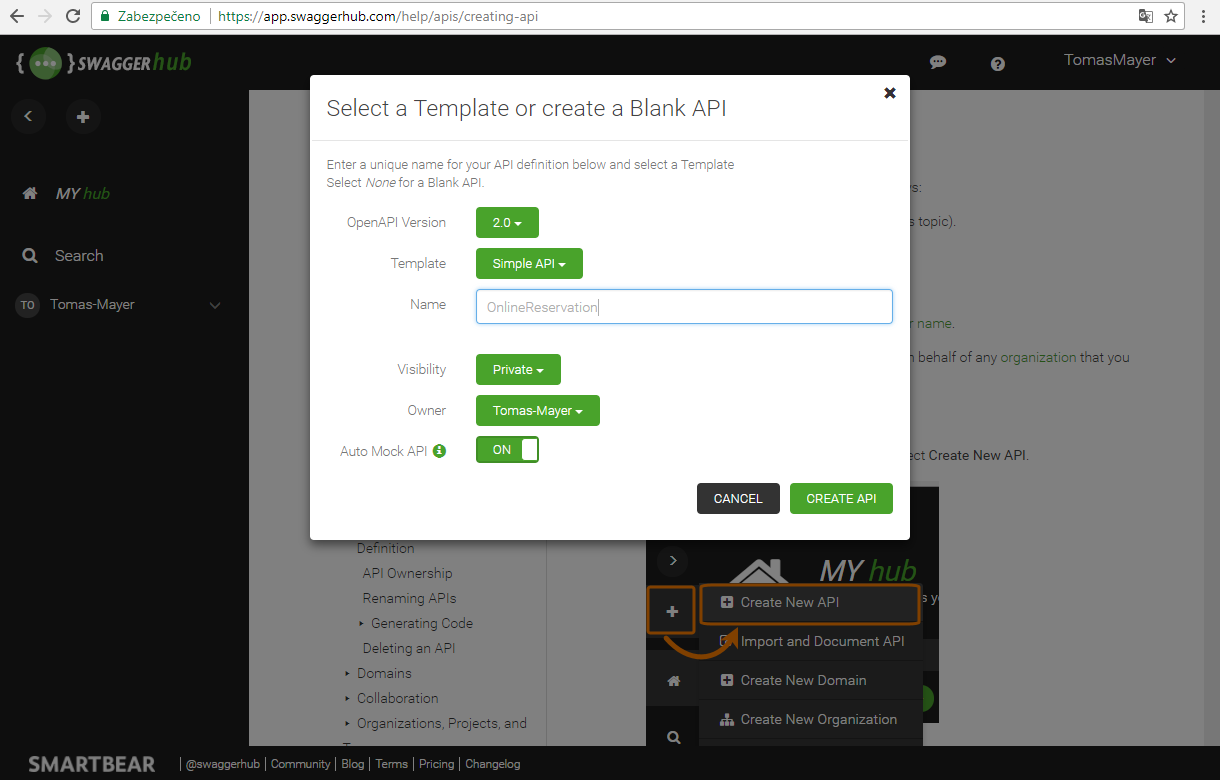This screenshot has height=780, width=1220.
Task: Bookmark page with the star icon
Action: pyautogui.click(x=1171, y=16)
